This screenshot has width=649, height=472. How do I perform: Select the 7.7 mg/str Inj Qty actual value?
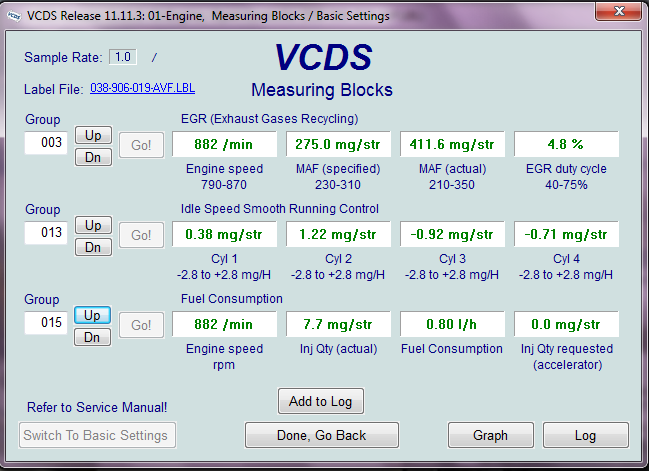(x=338, y=324)
